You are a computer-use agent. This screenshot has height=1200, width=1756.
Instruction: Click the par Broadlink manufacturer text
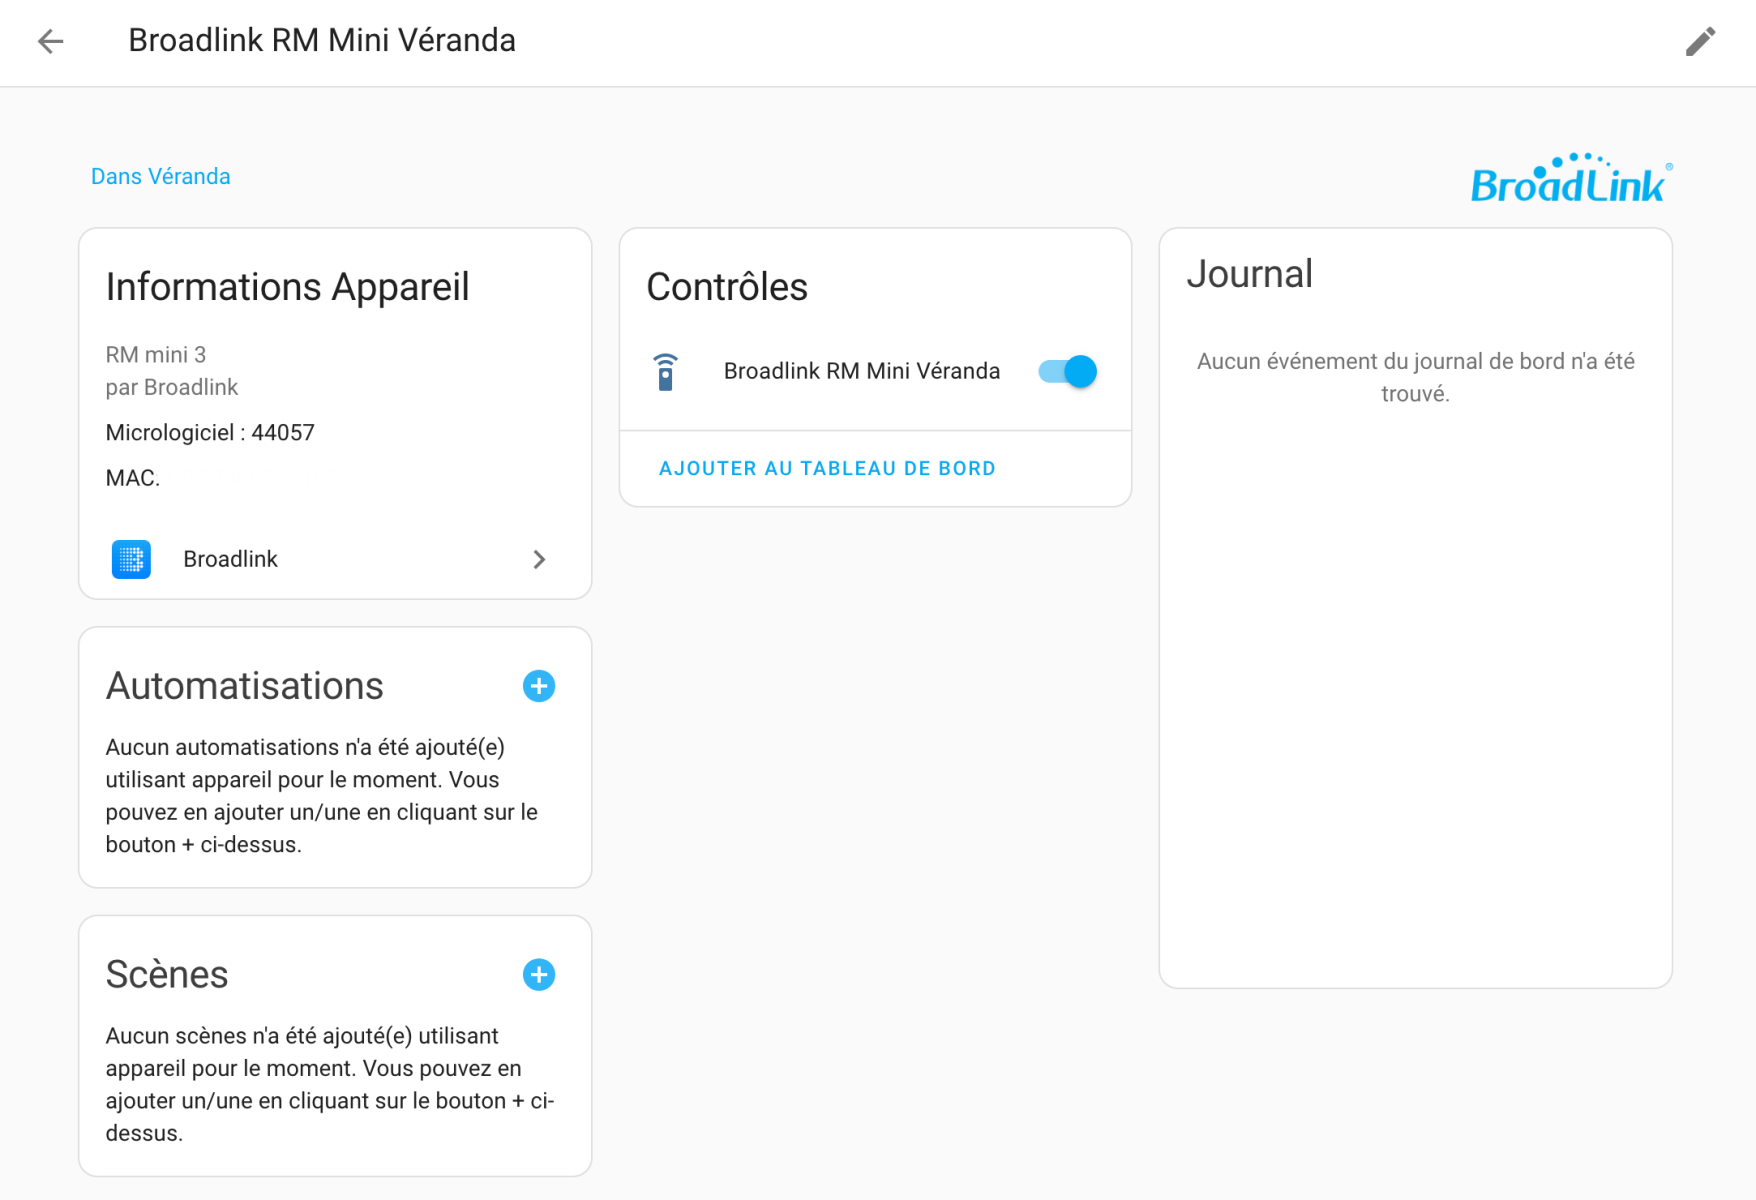172,388
